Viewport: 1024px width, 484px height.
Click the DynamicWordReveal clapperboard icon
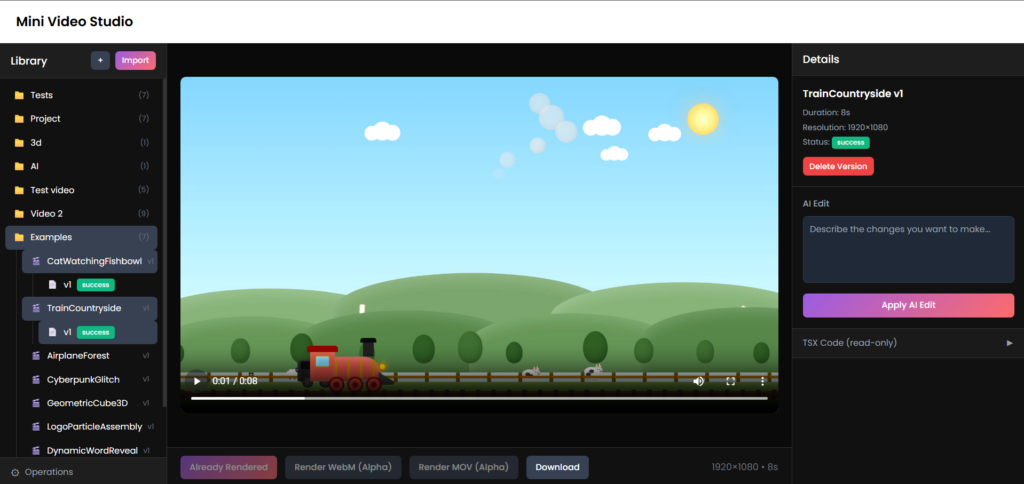click(x=36, y=451)
